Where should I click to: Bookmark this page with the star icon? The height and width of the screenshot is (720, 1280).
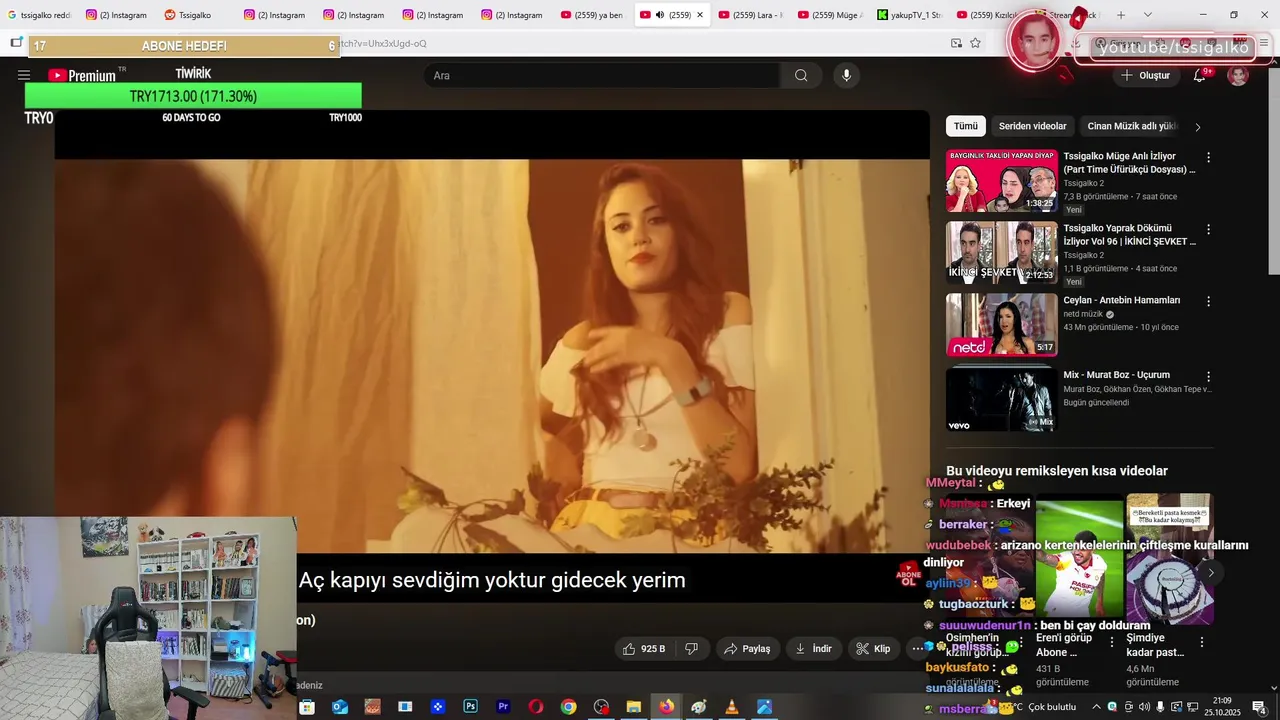[x=975, y=43]
